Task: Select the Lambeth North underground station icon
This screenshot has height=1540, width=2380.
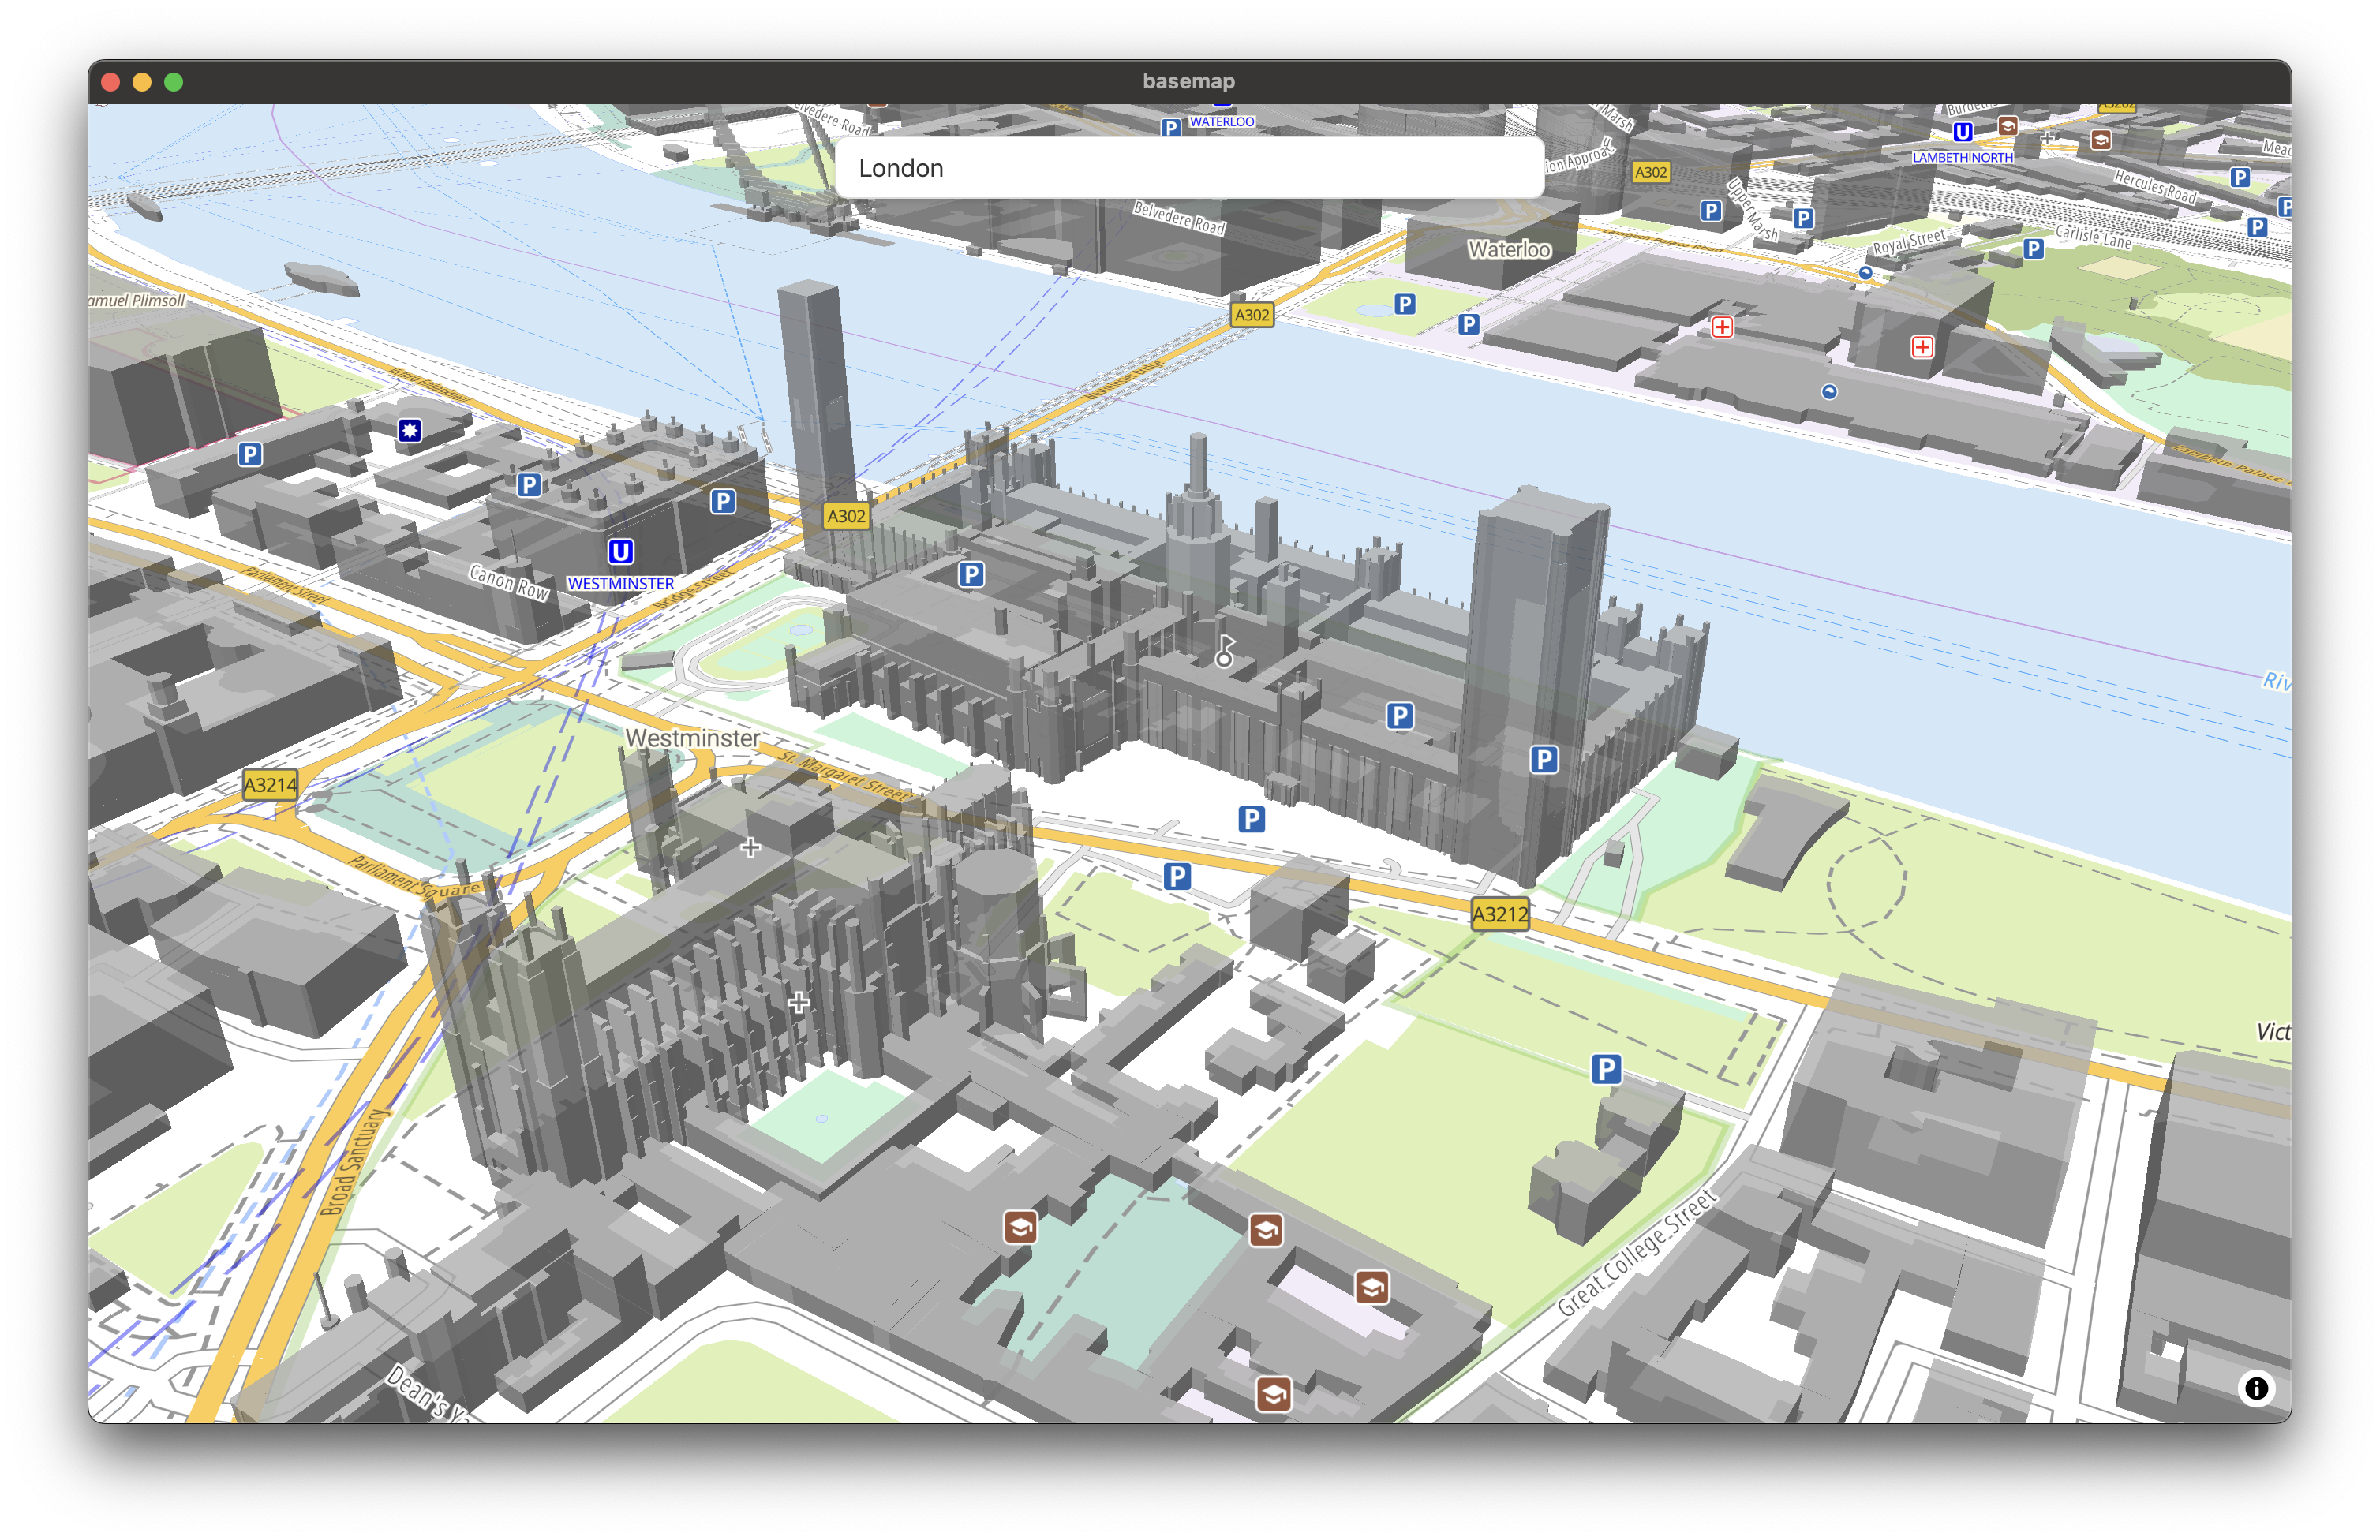Action: pyautogui.click(x=1963, y=132)
